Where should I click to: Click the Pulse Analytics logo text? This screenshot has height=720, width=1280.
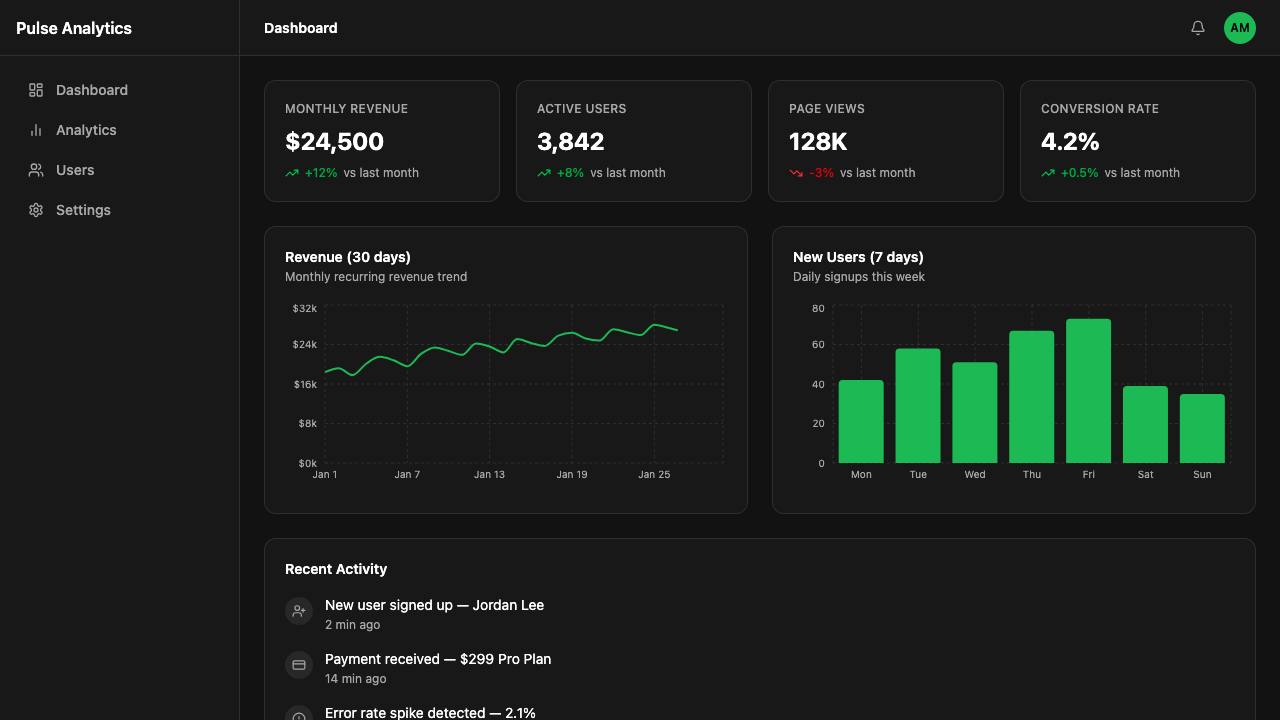[x=74, y=28]
